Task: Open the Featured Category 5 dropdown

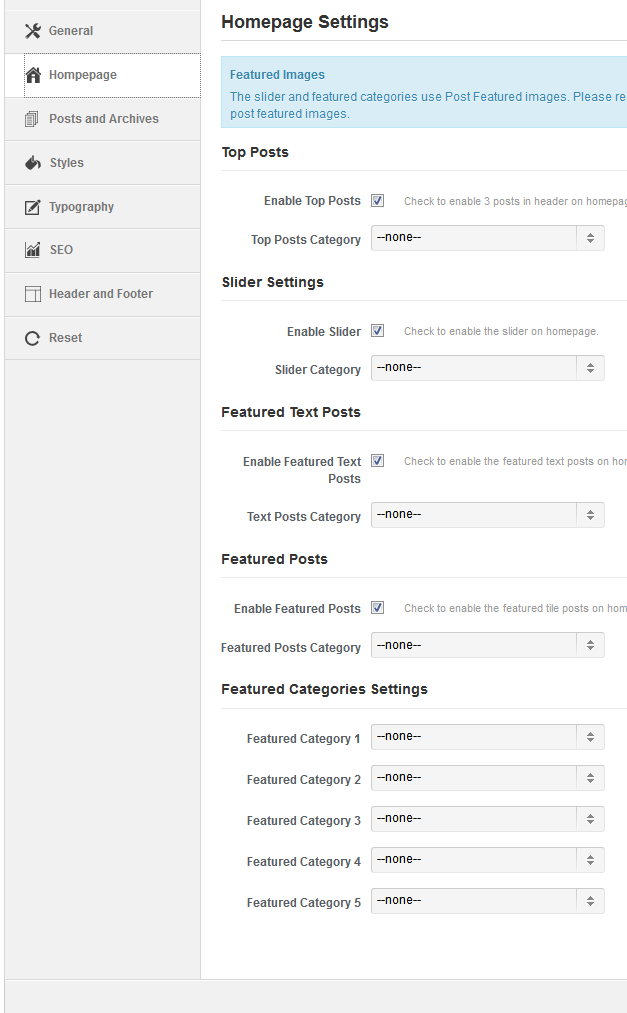Action: pos(487,901)
